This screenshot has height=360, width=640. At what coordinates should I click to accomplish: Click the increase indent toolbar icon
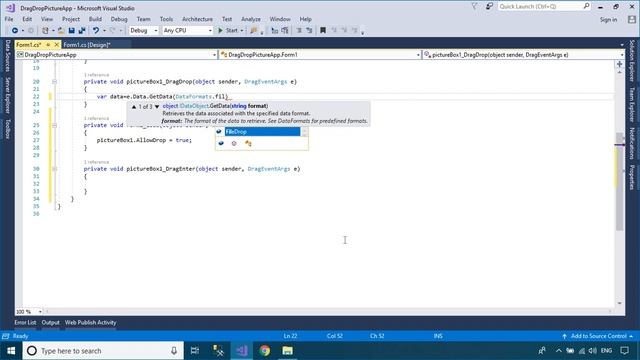click(285, 31)
